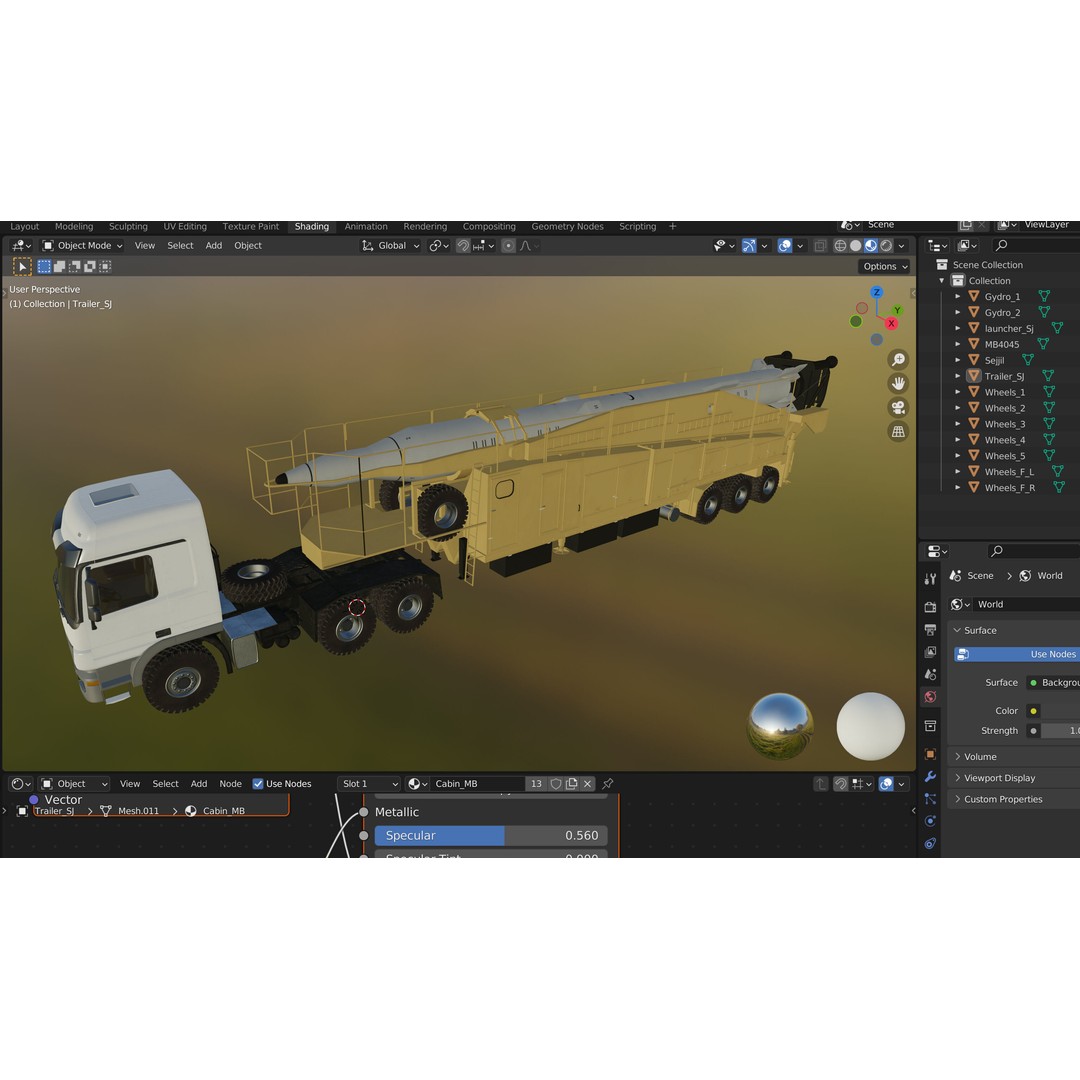
Task: Expand the Trailer_SJ object in outliner
Action: (x=957, y=376)
